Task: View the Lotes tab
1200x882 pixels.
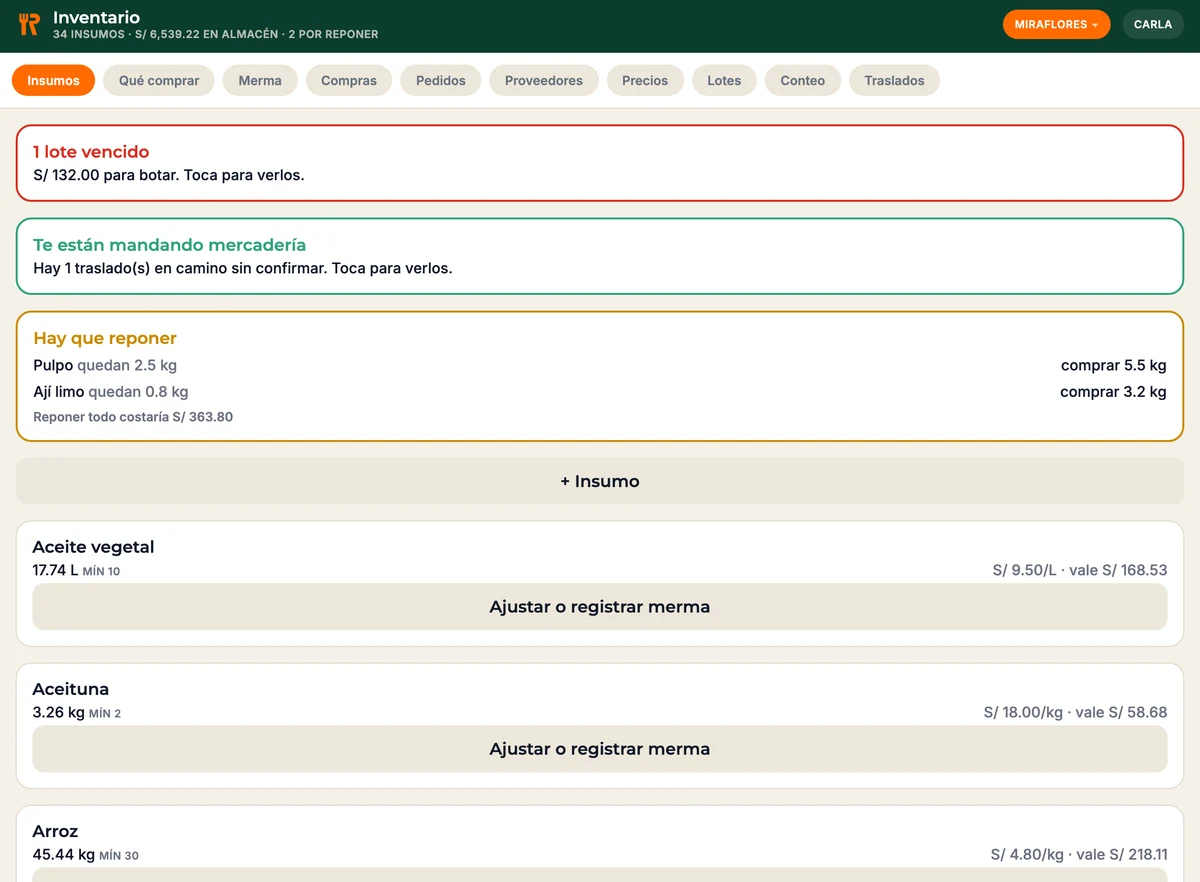Action: click(x=724, y=81)
